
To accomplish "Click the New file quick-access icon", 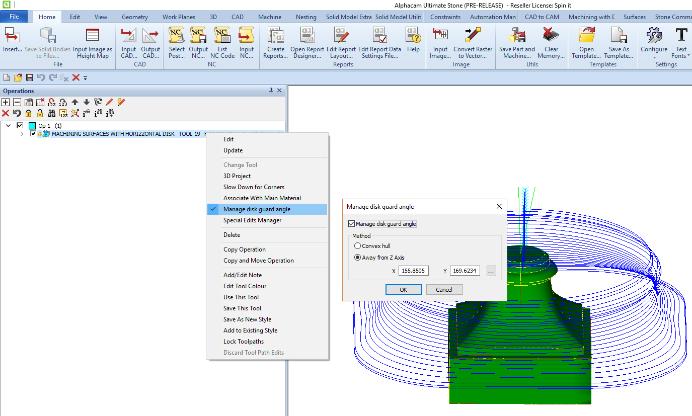I will 7,78.
